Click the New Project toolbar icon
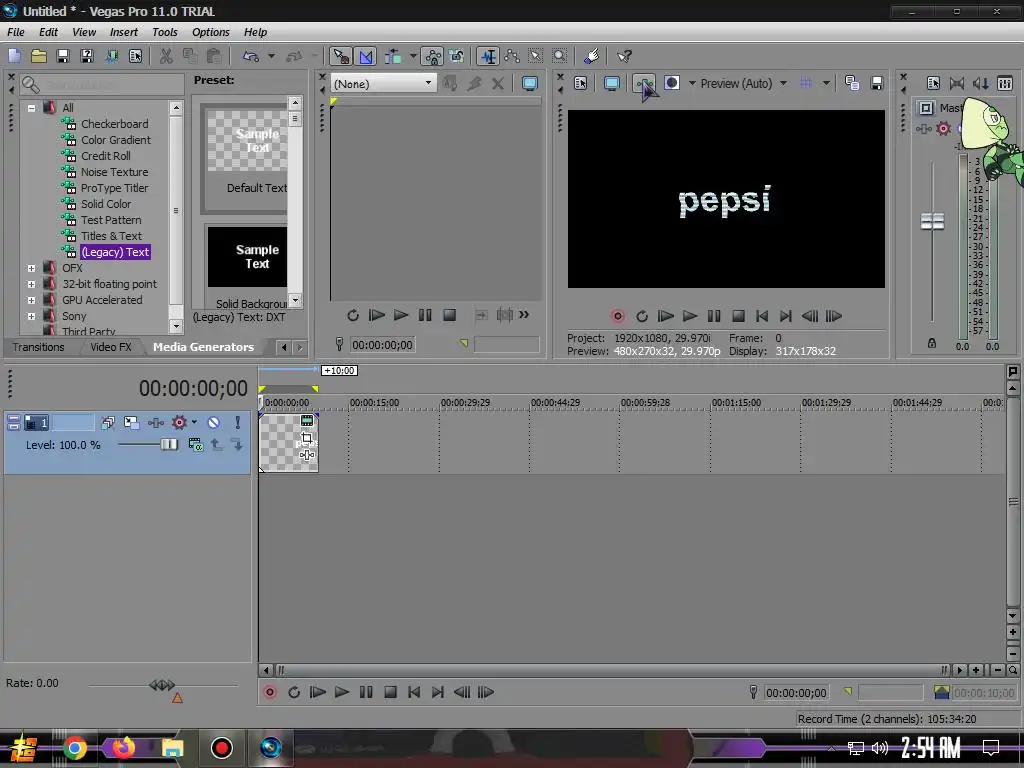This screenshot has width=1024, height=768. coord(14,56)
